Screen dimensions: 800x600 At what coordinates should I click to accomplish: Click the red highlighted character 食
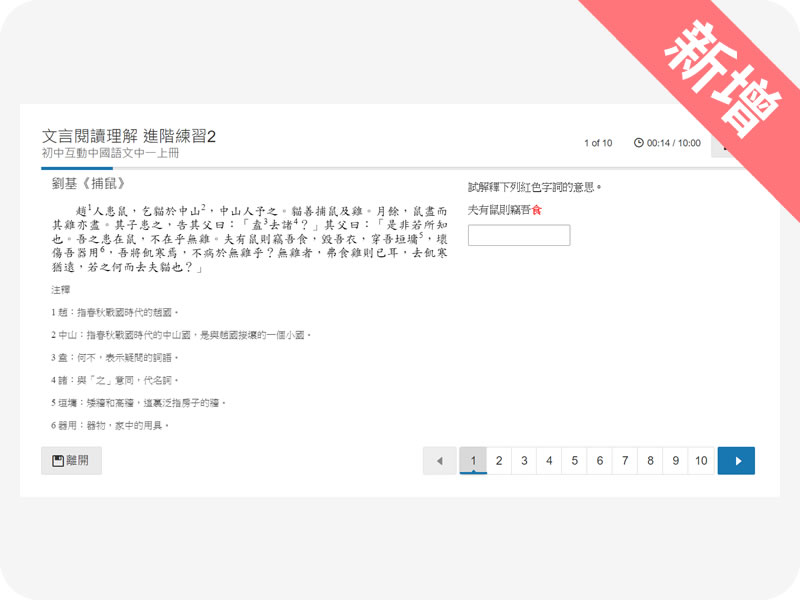coord(537,210)
